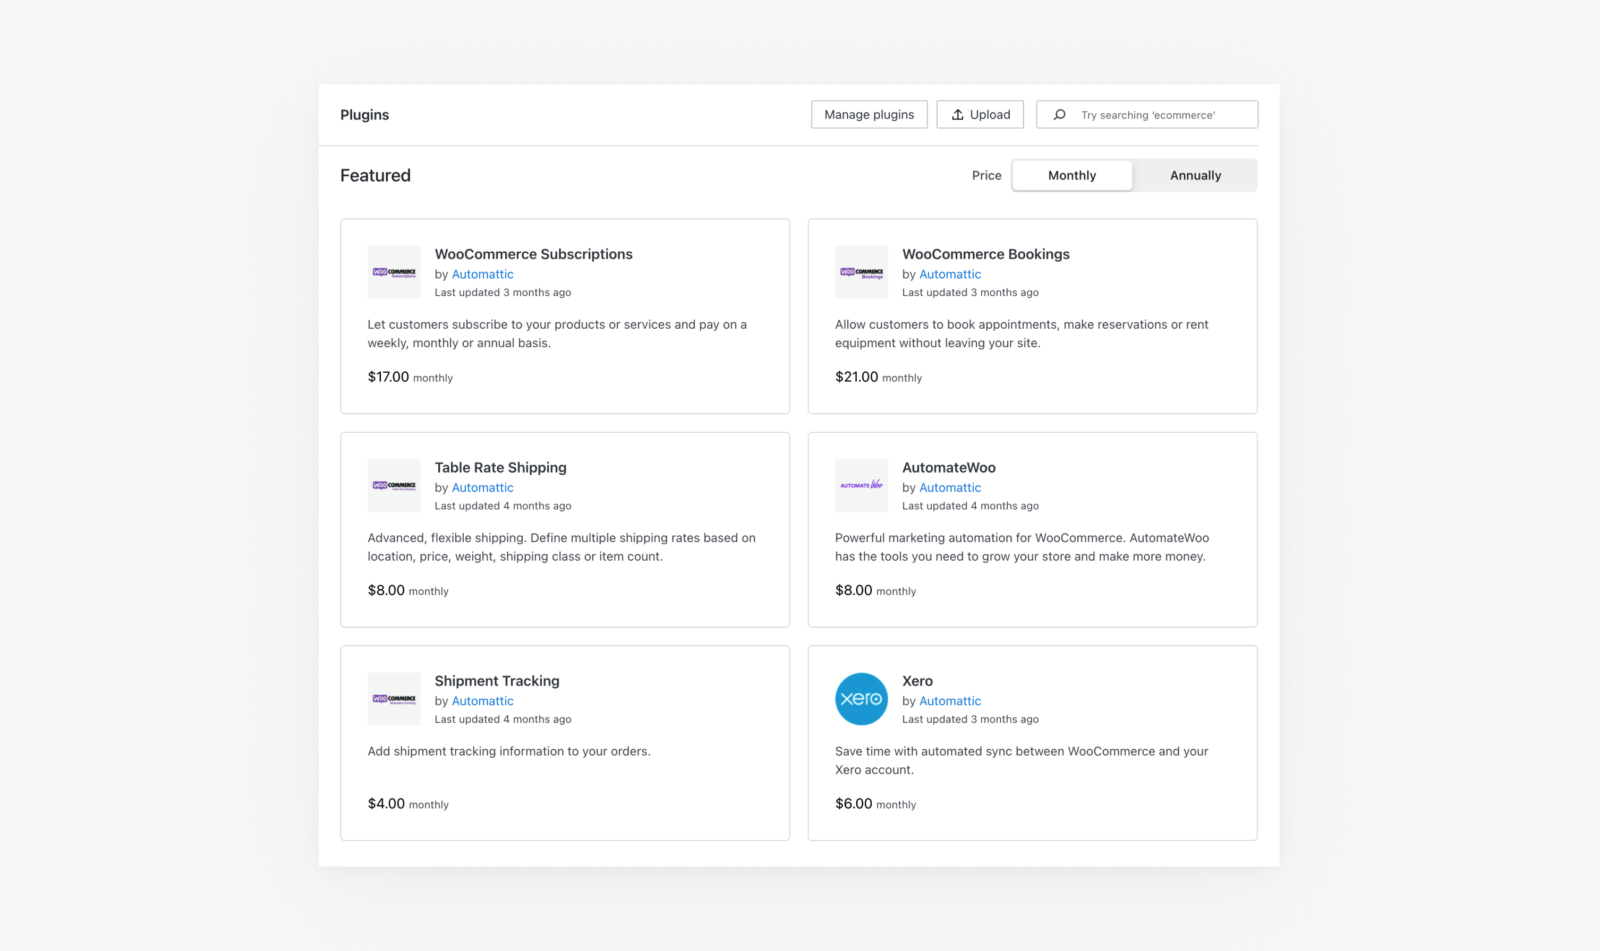The width and height of the screenshot is (1600, 951).
Task: Open Manage plugins page
Action: (x=869, y=115)
